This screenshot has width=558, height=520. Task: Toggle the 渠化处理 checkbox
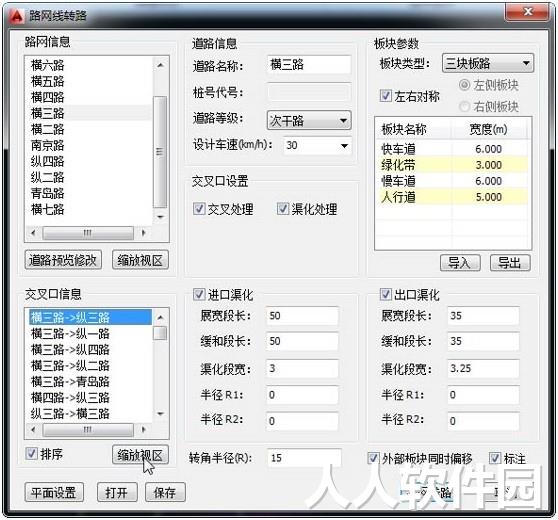[283, 209]
